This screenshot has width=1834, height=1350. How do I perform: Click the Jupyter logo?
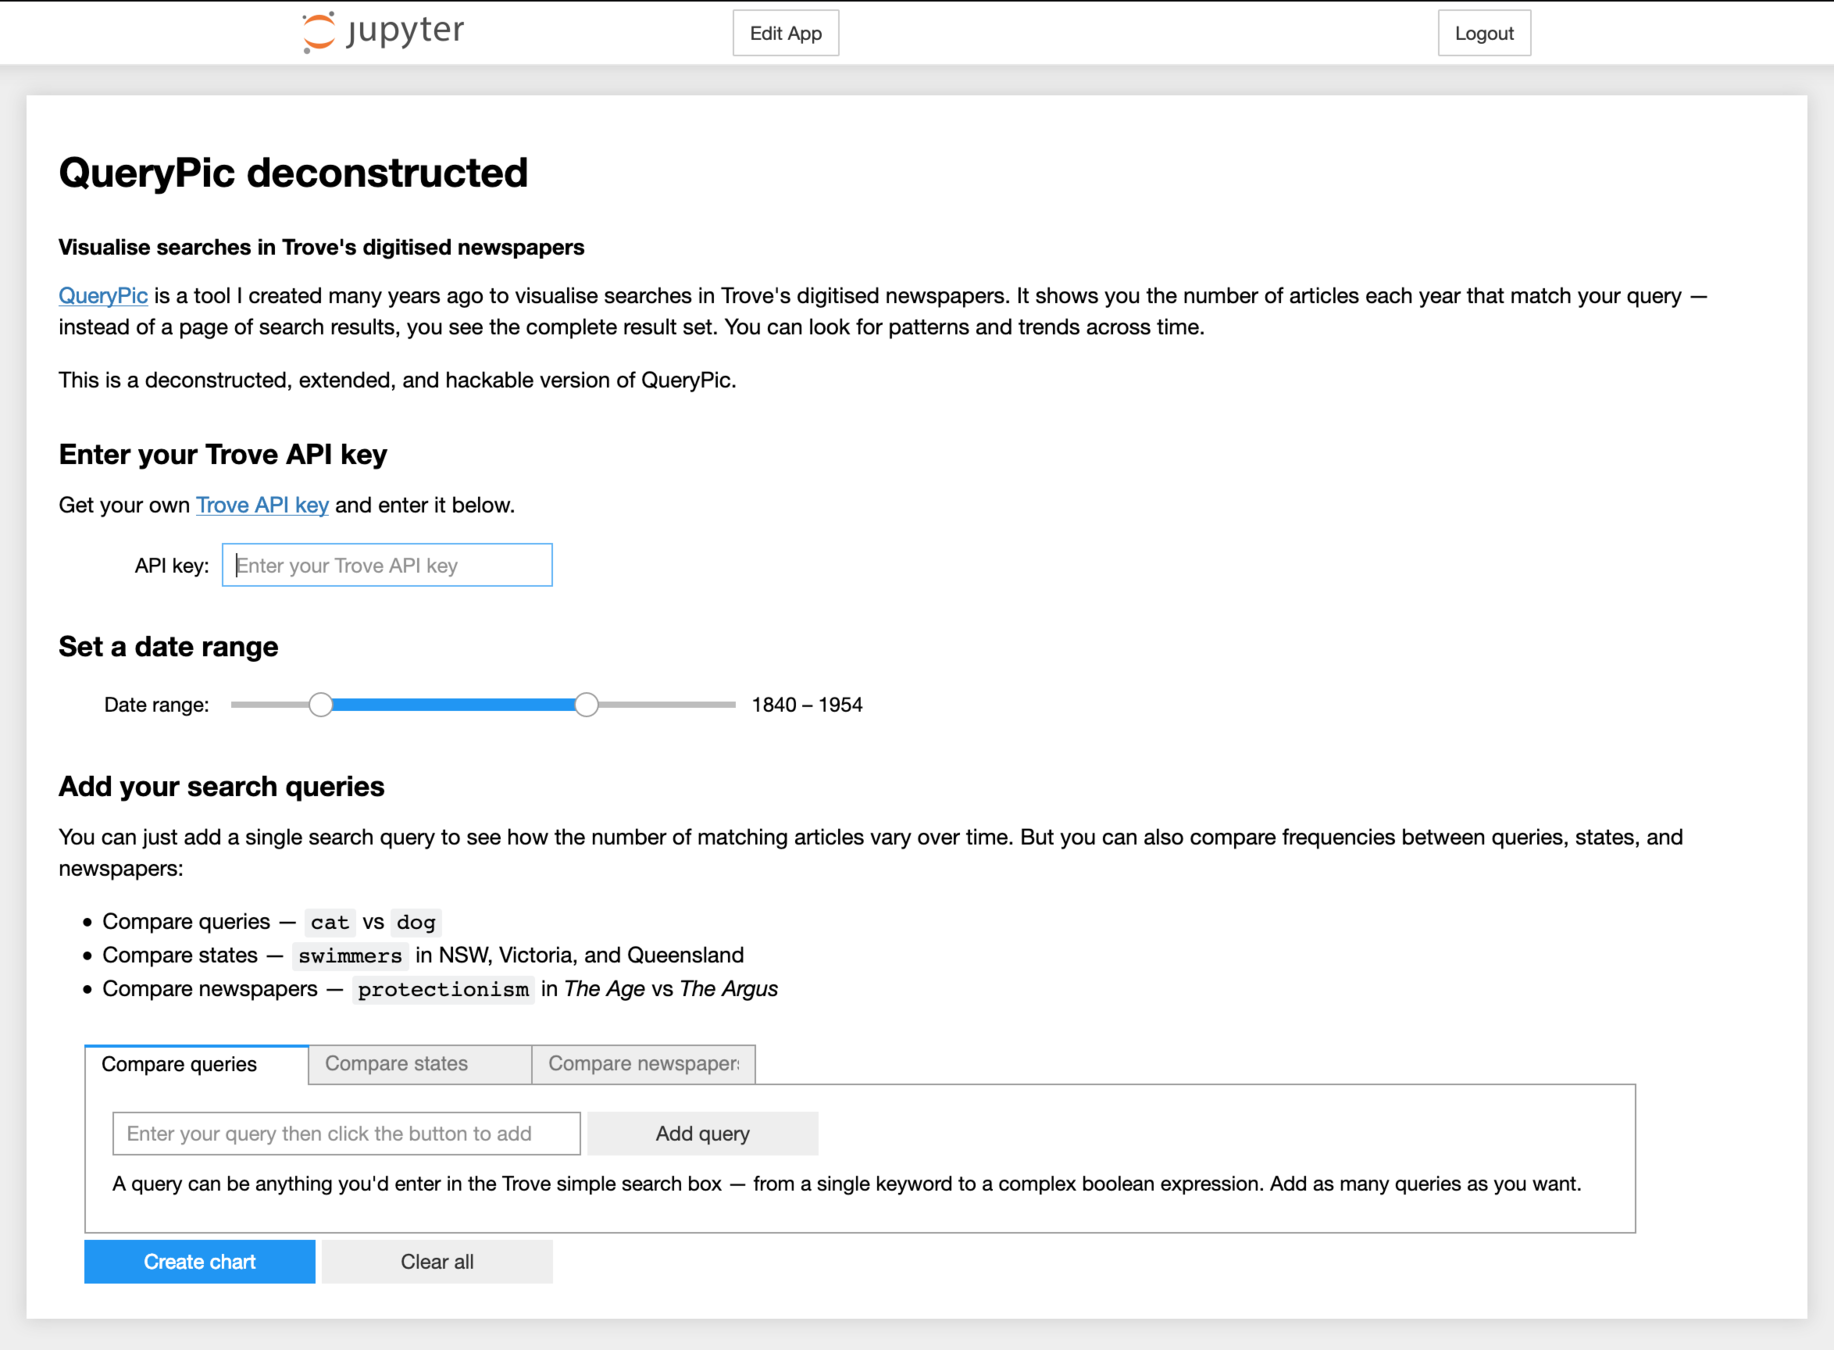383,32
